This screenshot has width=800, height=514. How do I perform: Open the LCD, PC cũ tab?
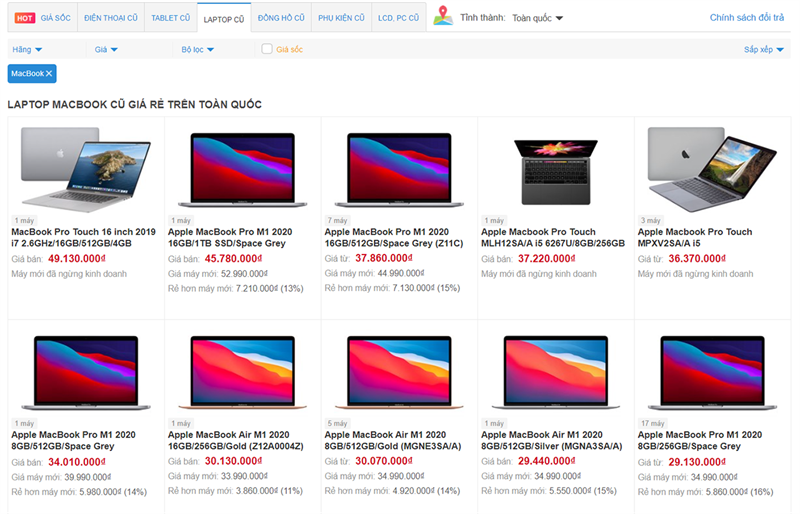point(398,18)
